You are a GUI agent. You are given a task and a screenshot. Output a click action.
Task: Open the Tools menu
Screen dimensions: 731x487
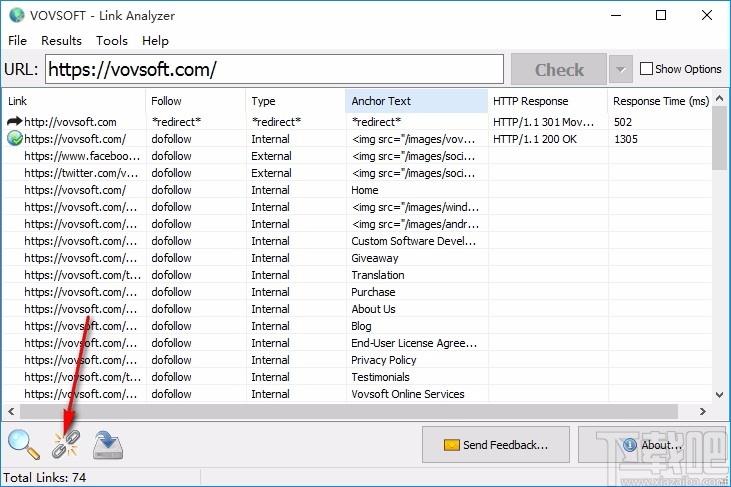click(112, 41)
